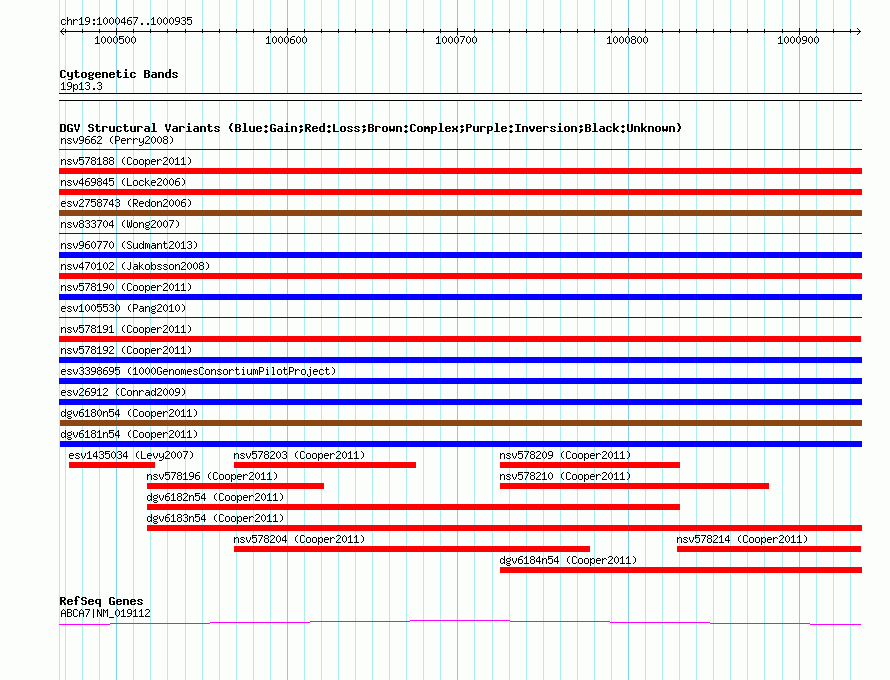Viewport: 890px width, 680px height.
Task: Click the chr19:1000467..1000935 coordinate label
Action: coord(126,21)
